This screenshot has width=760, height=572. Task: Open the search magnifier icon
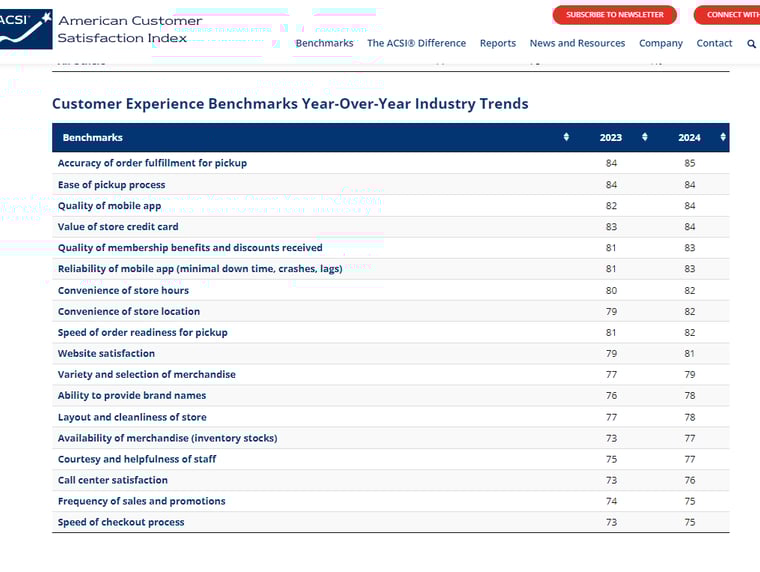point(751,44)
